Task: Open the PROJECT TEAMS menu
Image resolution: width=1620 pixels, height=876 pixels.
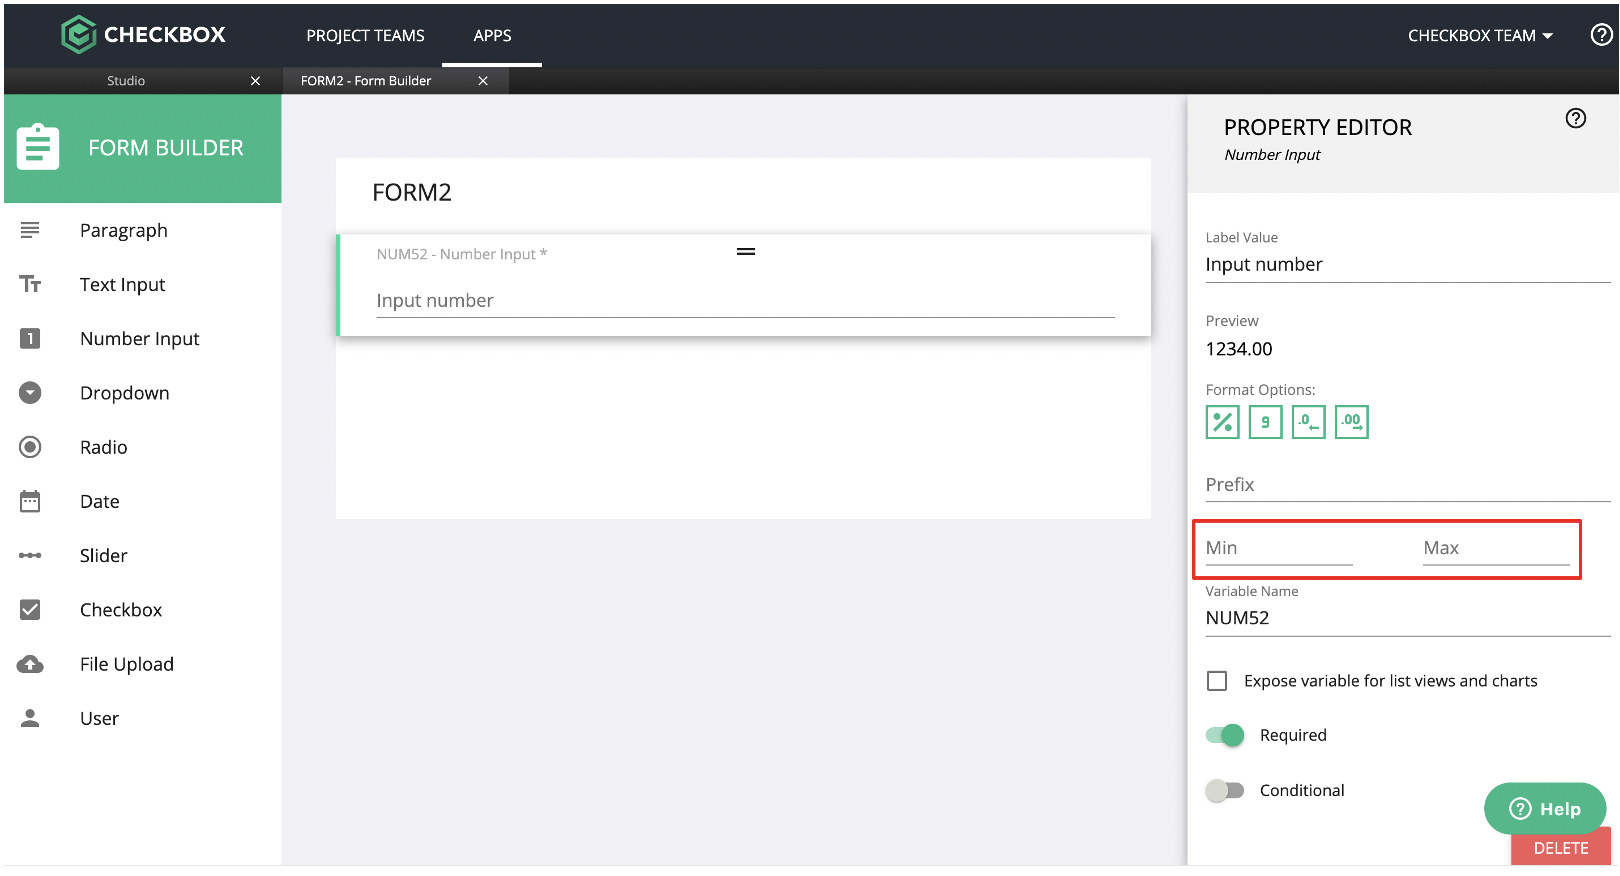Action: pyautogui.click(x=365, y=35)
